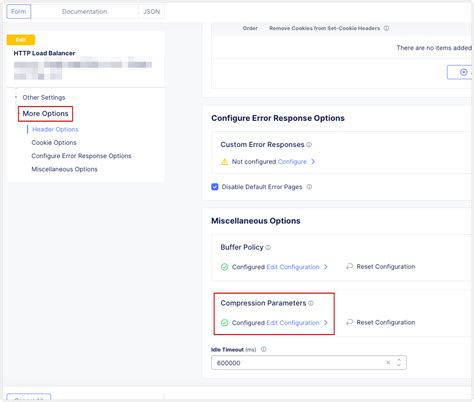Click info icon next to Compression Parameters
This screenshot has height=402, width=474.
point(311,303)
